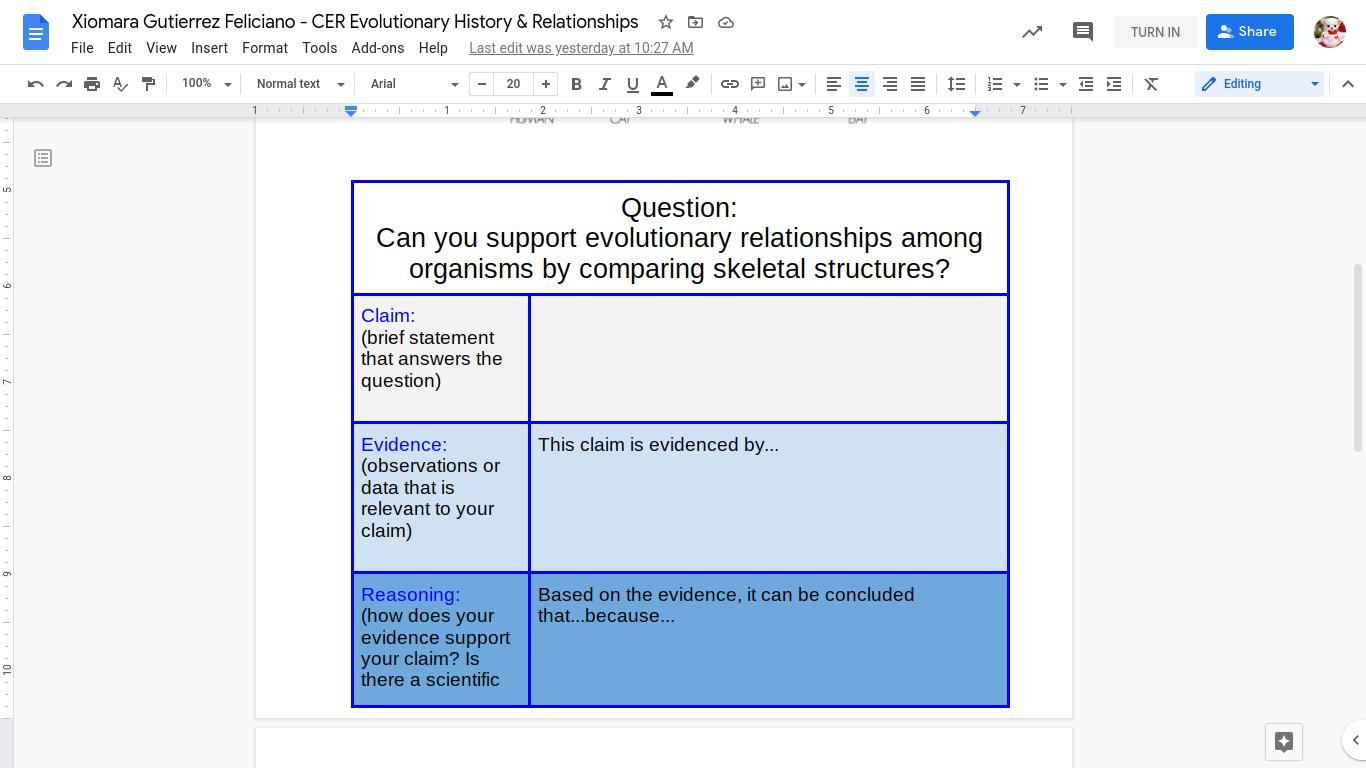Screen dimensions: 1366x768
Task: Open the Add-ons menu
Action: [377, 47]
